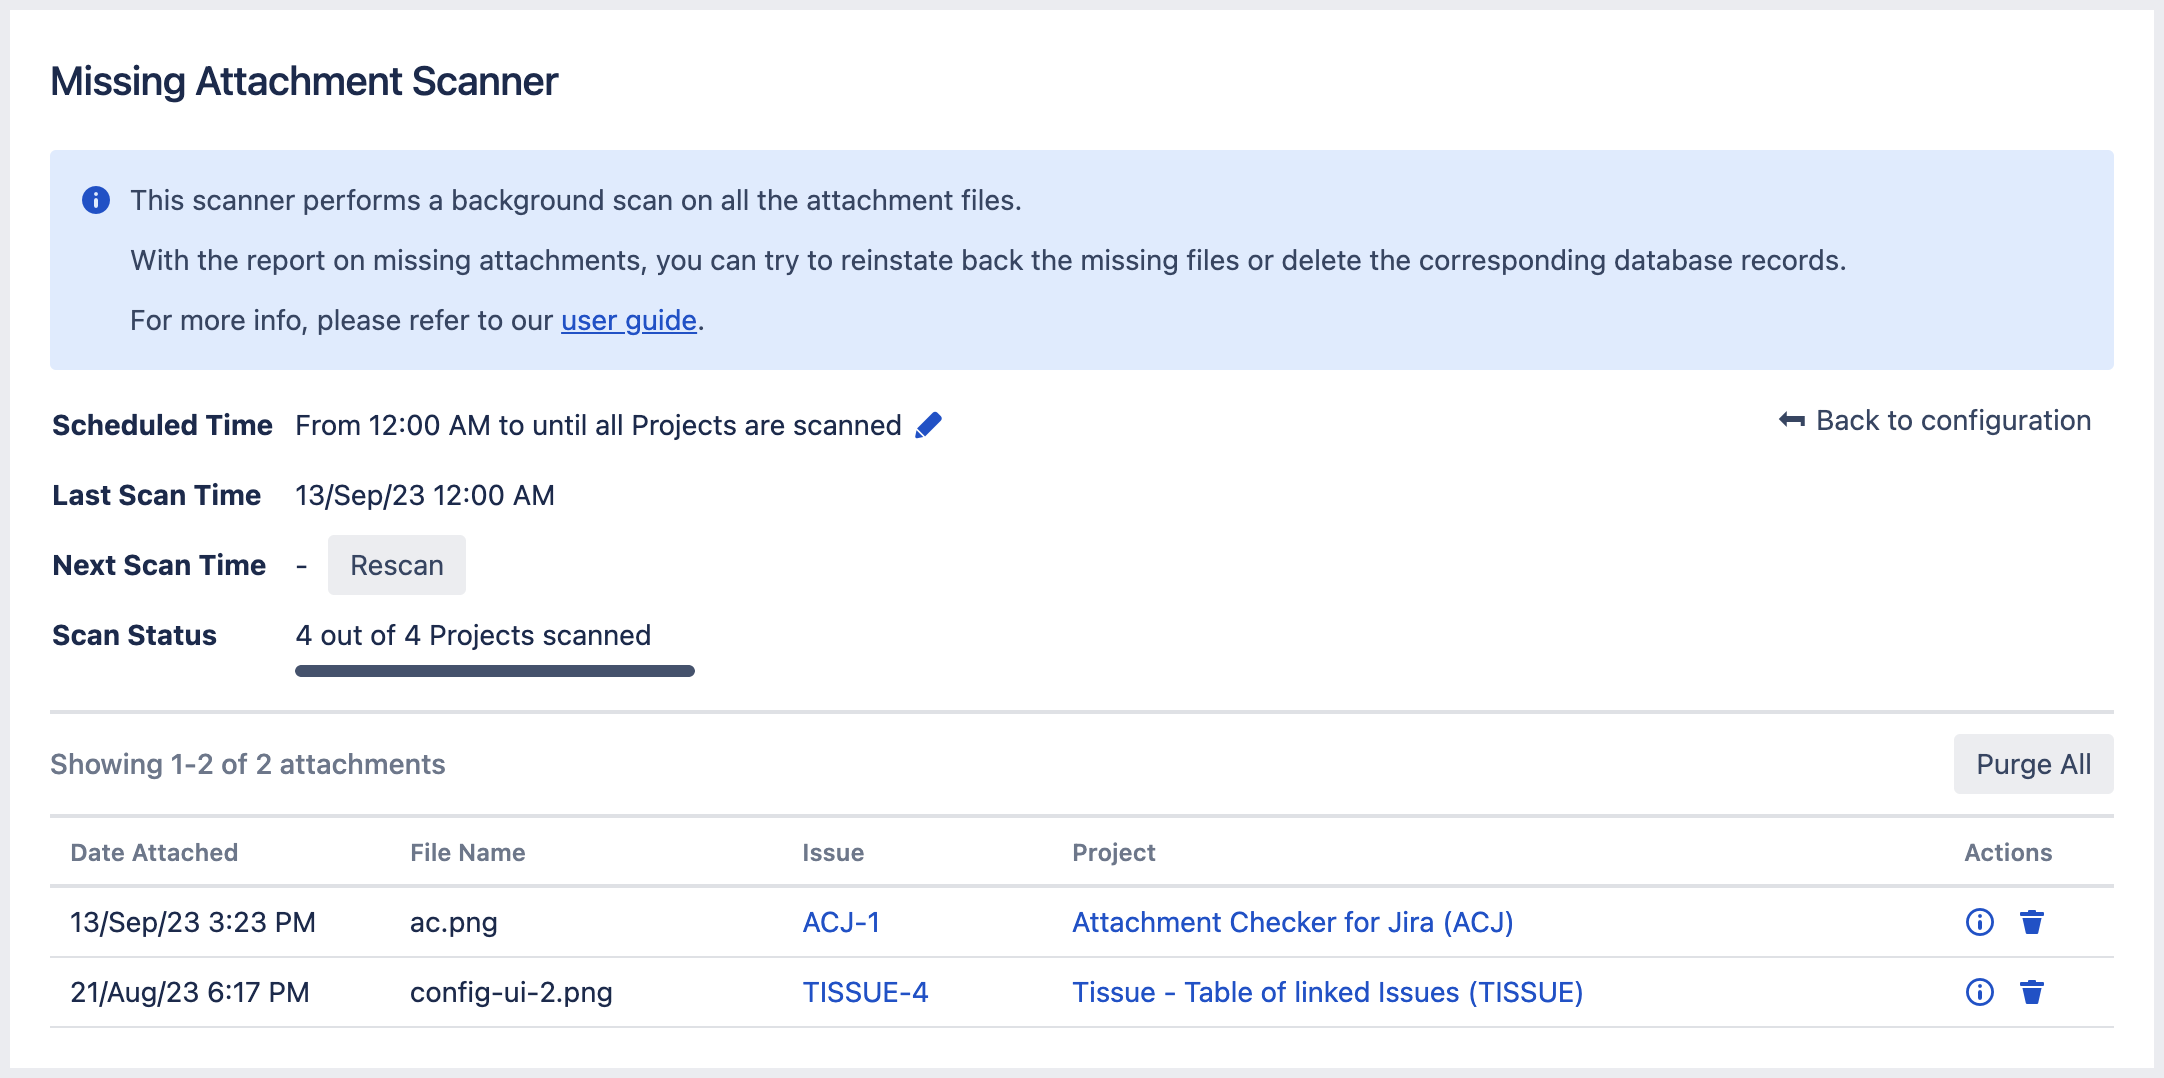Open issue ACJ-1
2164x1078 pixels.
point(841,922)
